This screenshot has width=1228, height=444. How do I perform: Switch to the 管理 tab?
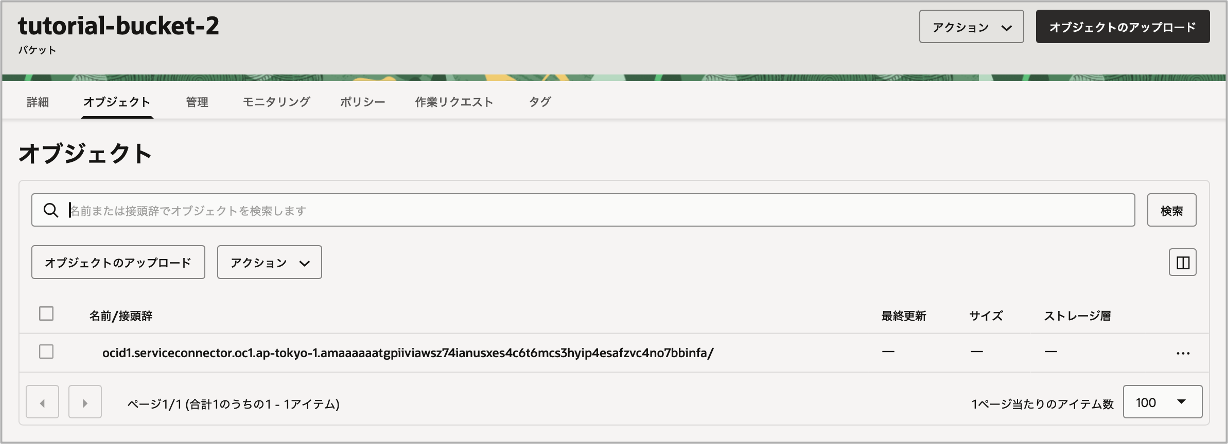[x=197, y=102]
